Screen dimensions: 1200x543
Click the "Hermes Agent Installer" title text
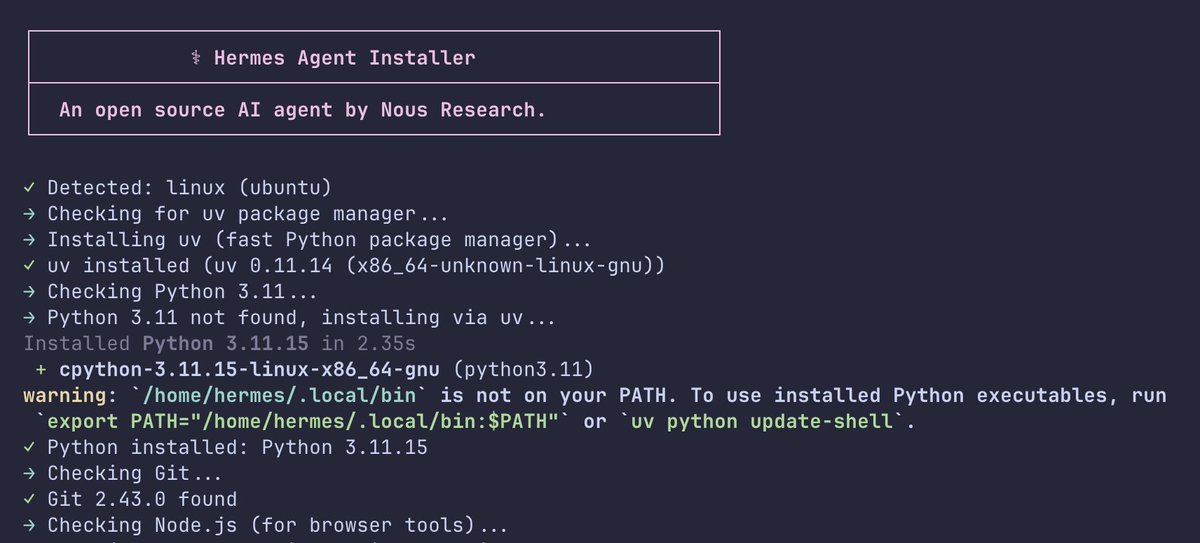[344, 58]
